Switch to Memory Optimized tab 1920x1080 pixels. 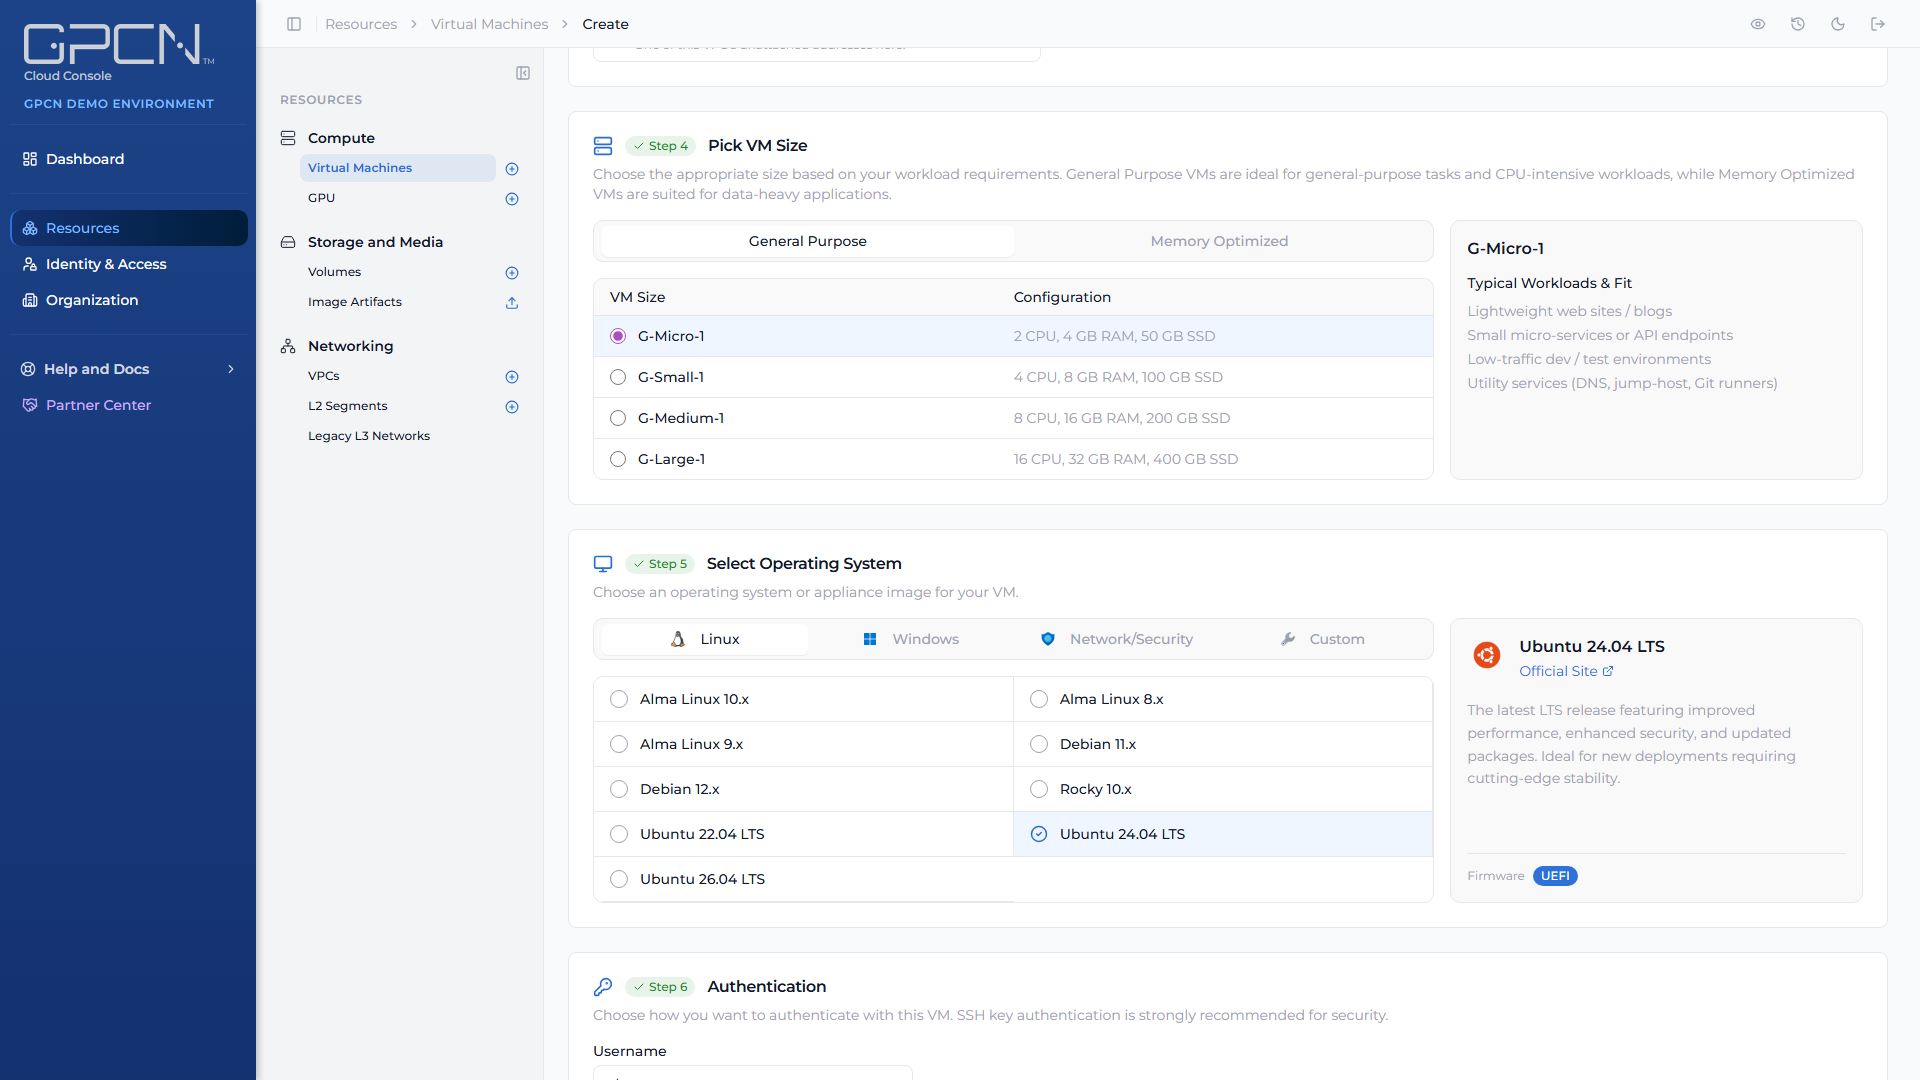pyautogui.click(x=1219, y=241)
